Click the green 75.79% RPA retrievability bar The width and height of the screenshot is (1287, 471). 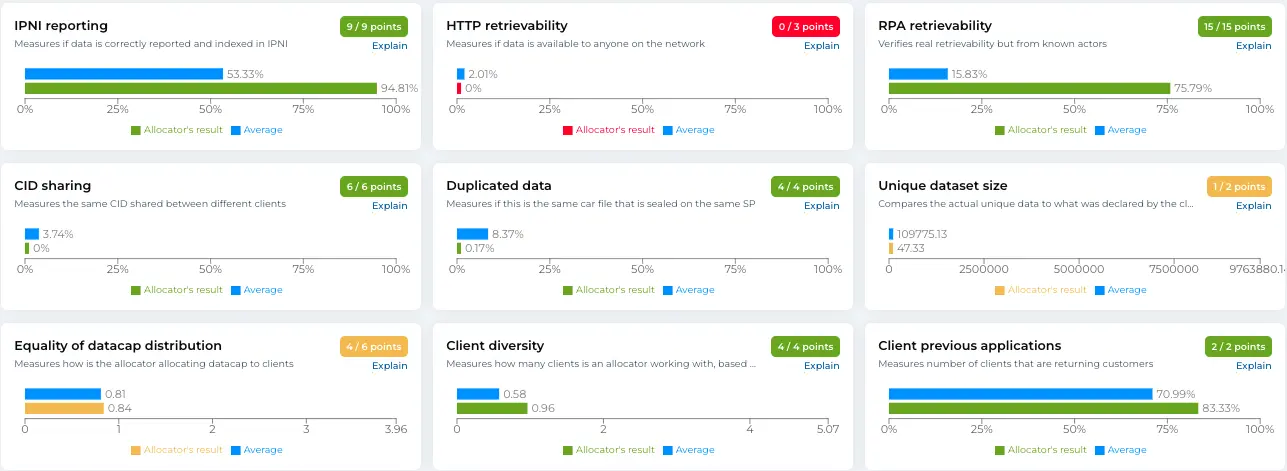point(1029,88)
